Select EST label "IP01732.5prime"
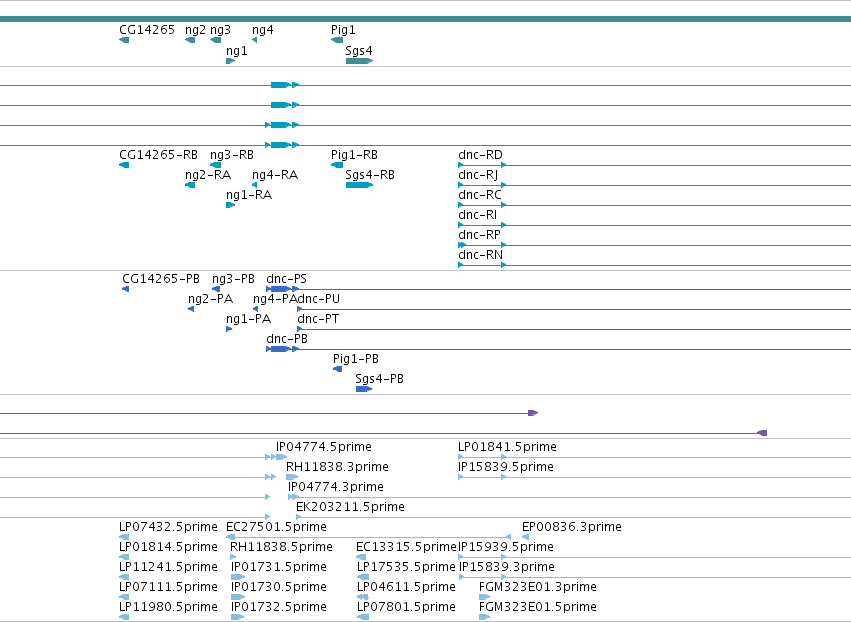 click(278, 608)
